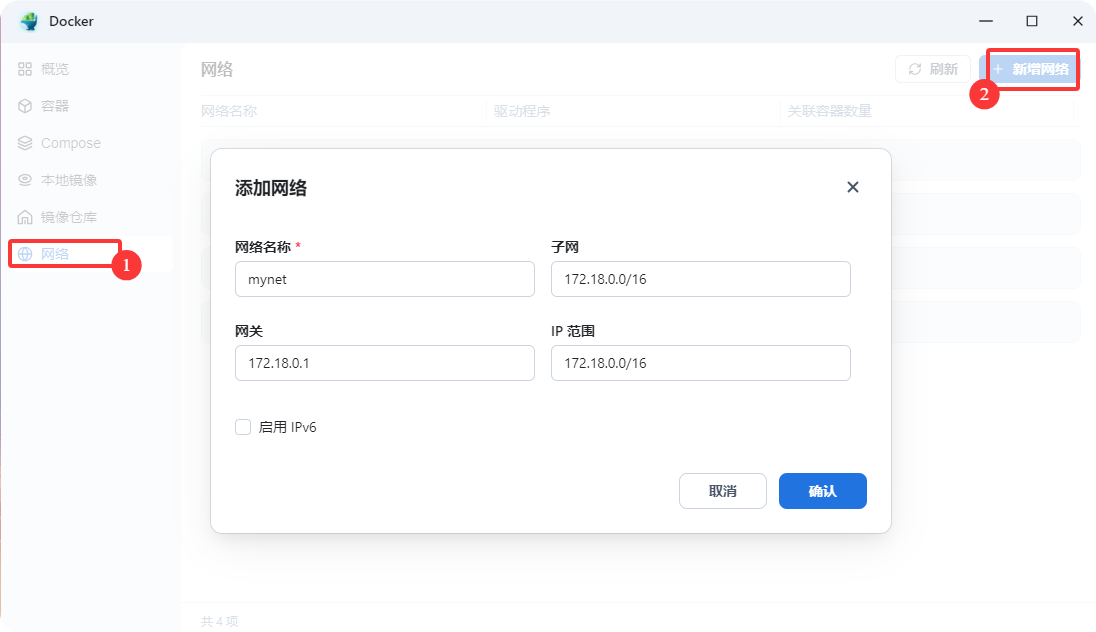The height and width of the screenshot is (632, 1096).
Task: Click the Docker whale app icon
Action: point(29,21)
